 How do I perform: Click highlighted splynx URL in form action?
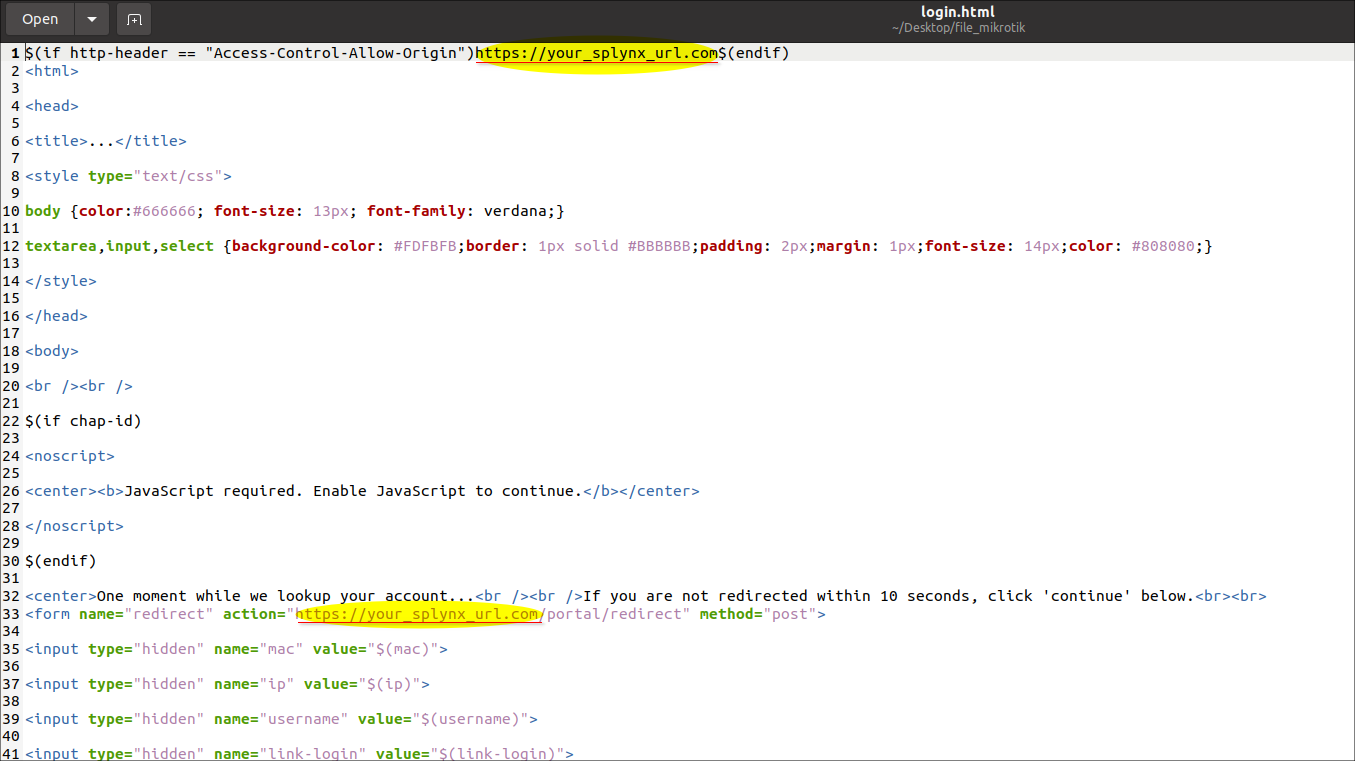pos(418,614)
